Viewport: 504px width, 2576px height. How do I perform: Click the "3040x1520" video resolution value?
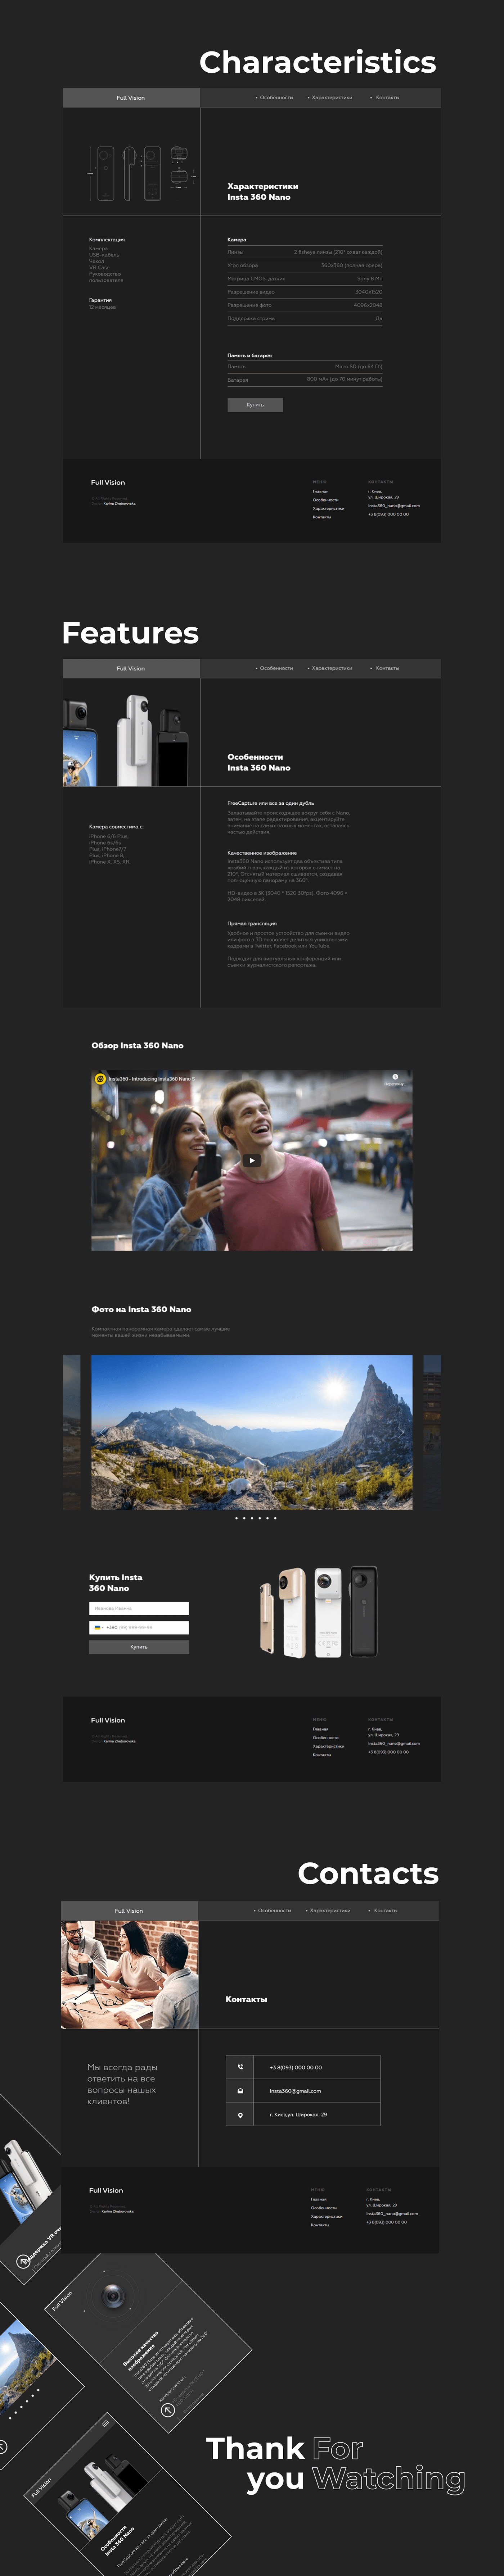pos(369,292)
